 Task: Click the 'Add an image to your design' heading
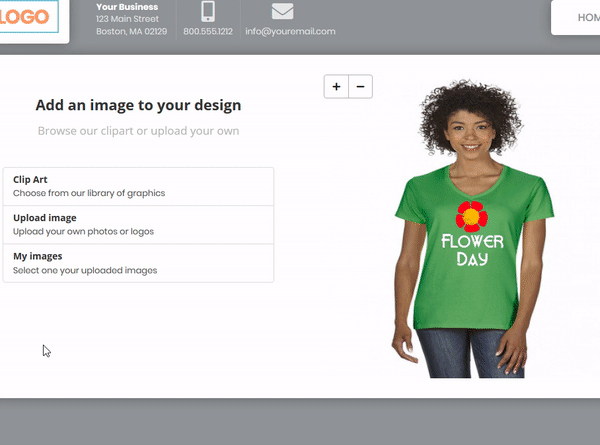point(138,105)
